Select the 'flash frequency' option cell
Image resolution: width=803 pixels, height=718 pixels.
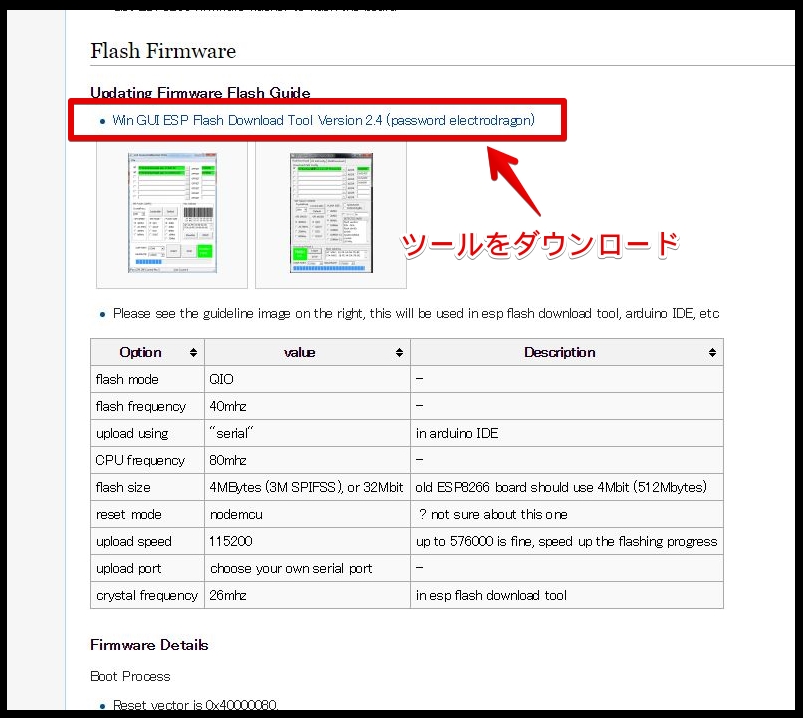click(147, 407)
